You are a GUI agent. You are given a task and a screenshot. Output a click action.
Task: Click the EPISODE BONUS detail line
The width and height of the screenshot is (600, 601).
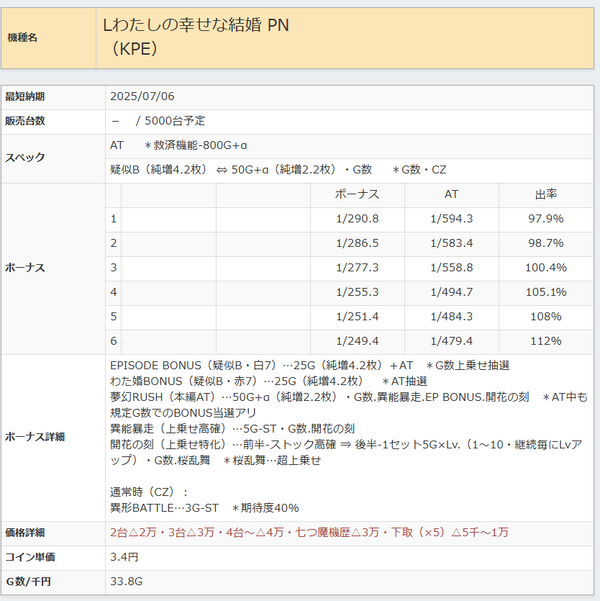(310, 365)
